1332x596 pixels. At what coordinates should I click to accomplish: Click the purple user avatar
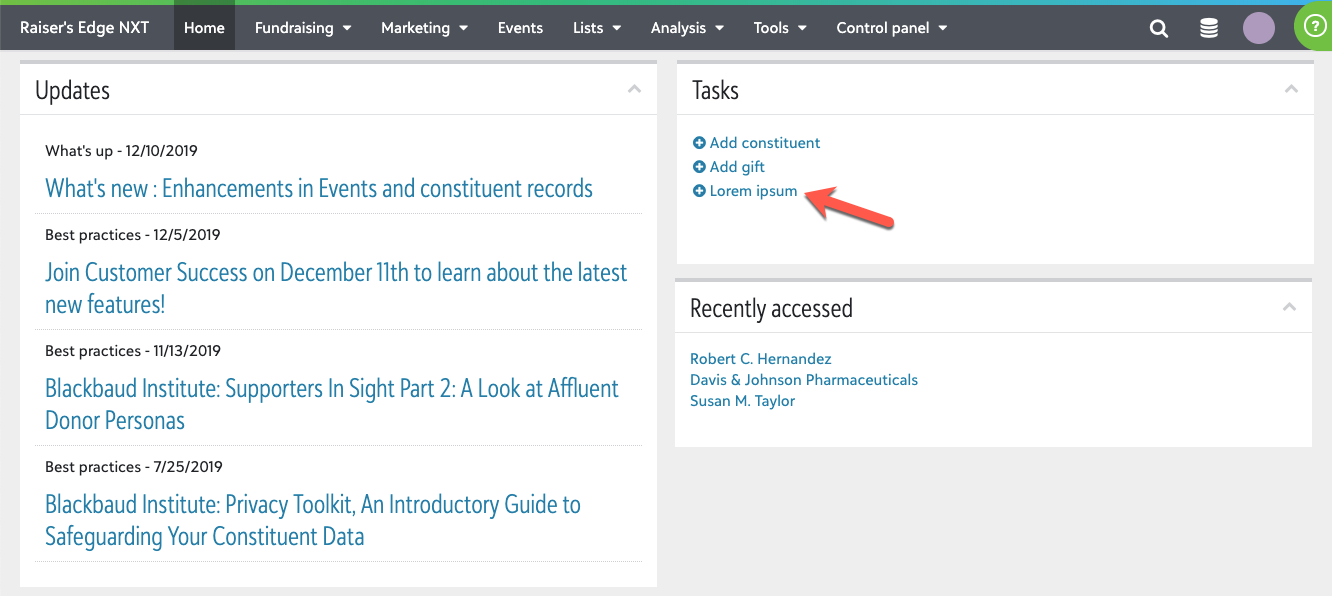click(x=1258, y=28)
